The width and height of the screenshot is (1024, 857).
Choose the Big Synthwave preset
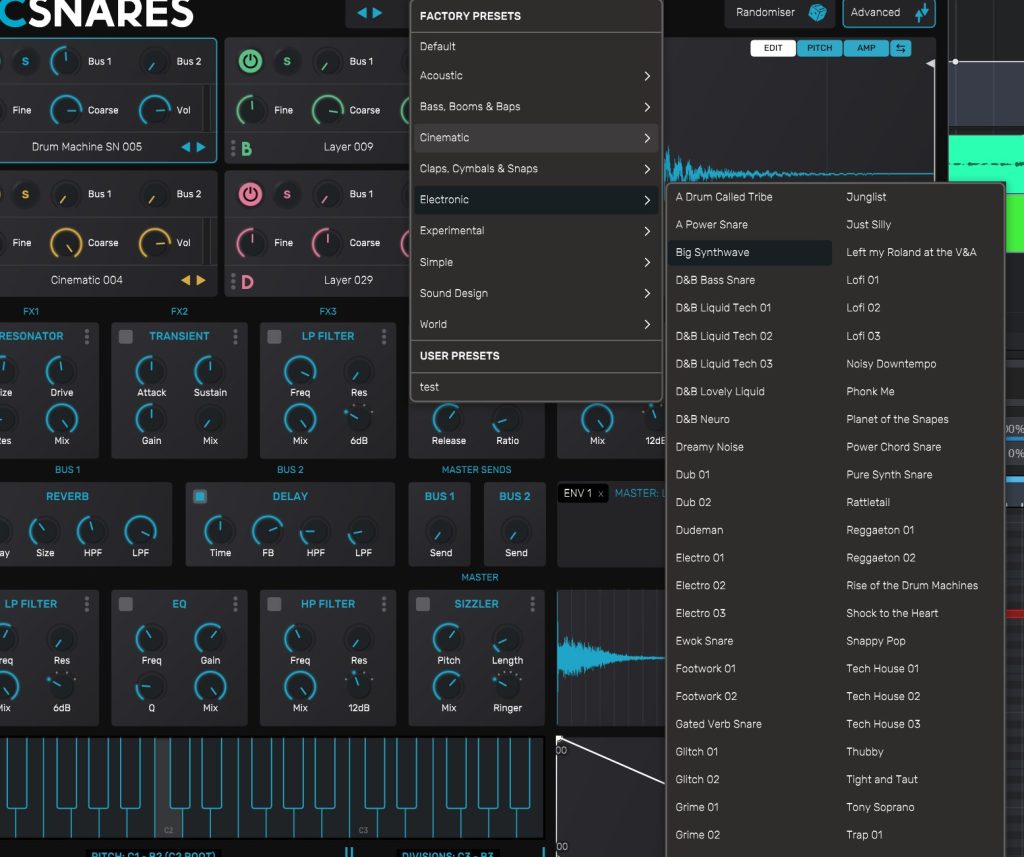click(x=712, y=253)
